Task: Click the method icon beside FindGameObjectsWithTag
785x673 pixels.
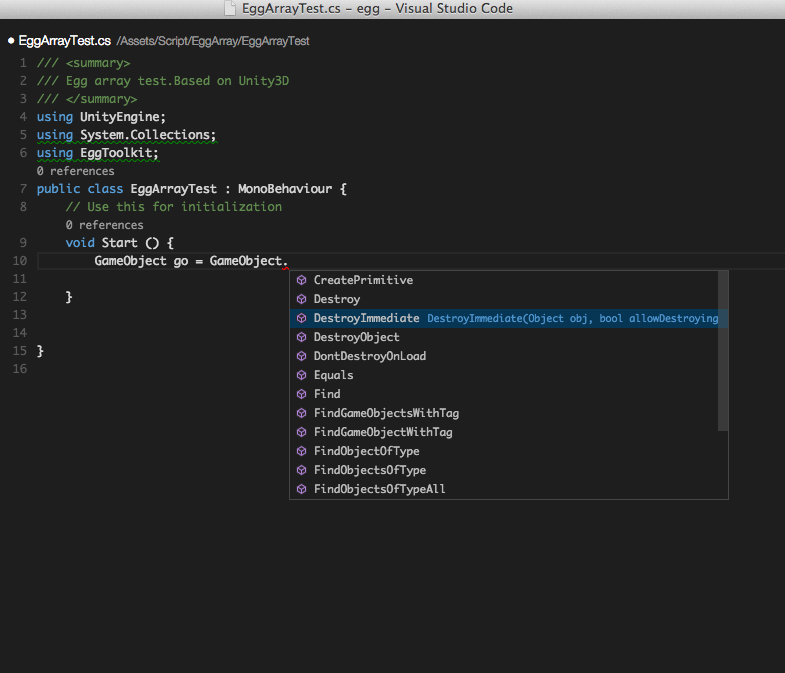Action: pyautogui.click(x=301, y=413)
